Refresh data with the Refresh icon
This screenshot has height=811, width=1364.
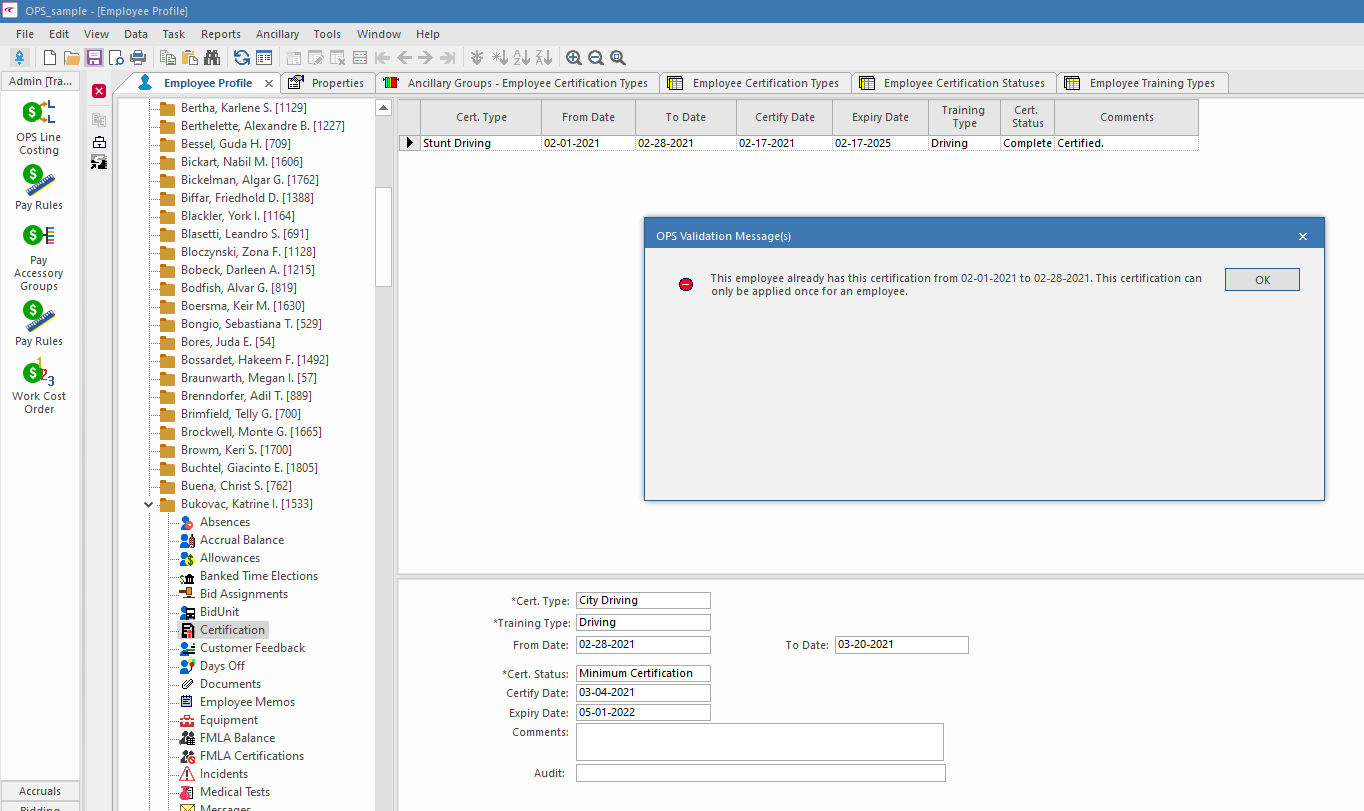241,57
